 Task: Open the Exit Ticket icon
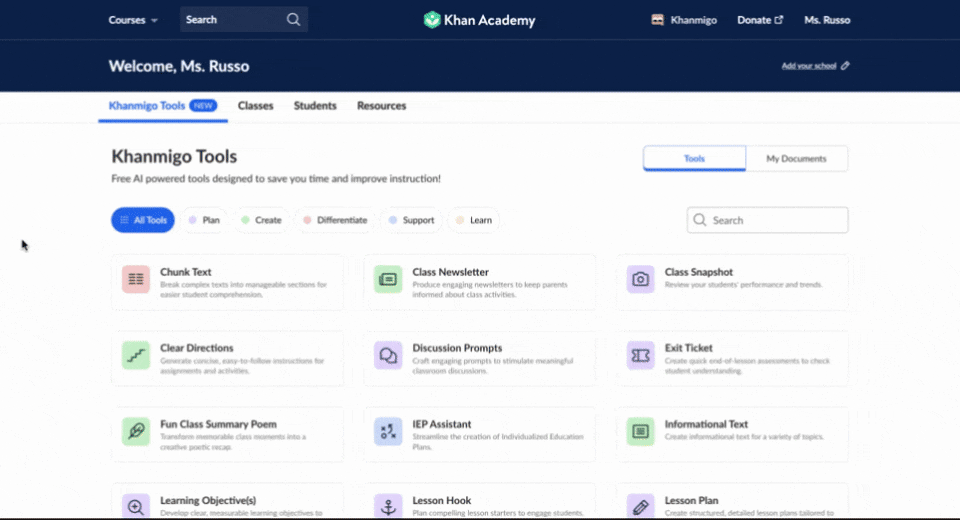641,356
